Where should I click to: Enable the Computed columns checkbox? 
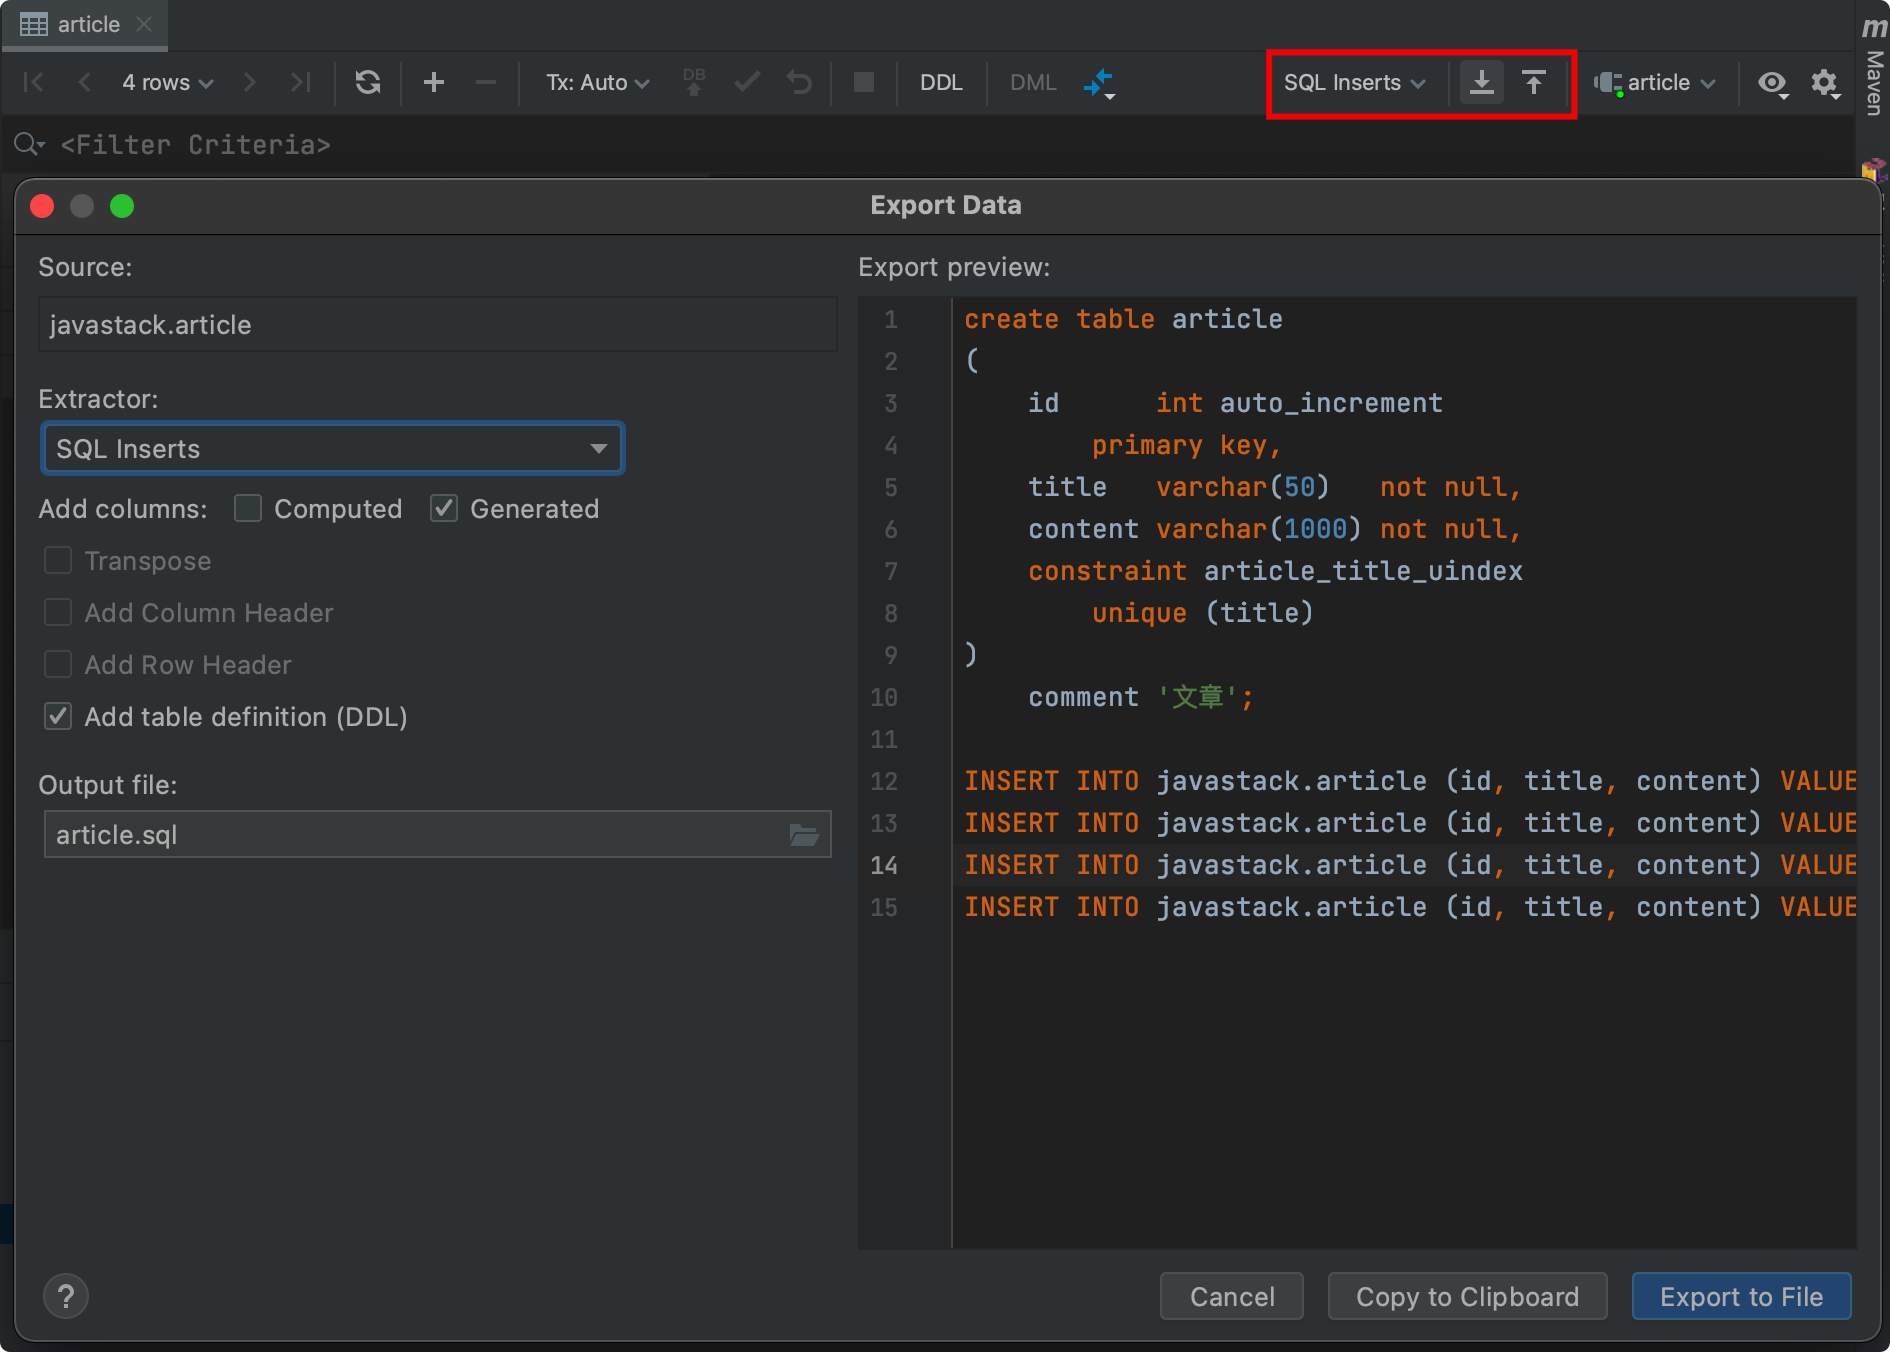pyautogui.click(x=248, y=509)
